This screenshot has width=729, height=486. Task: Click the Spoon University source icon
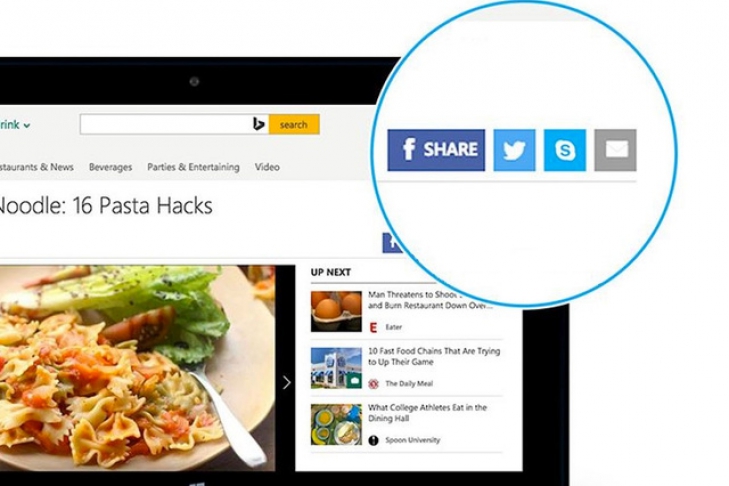[373, 440]
